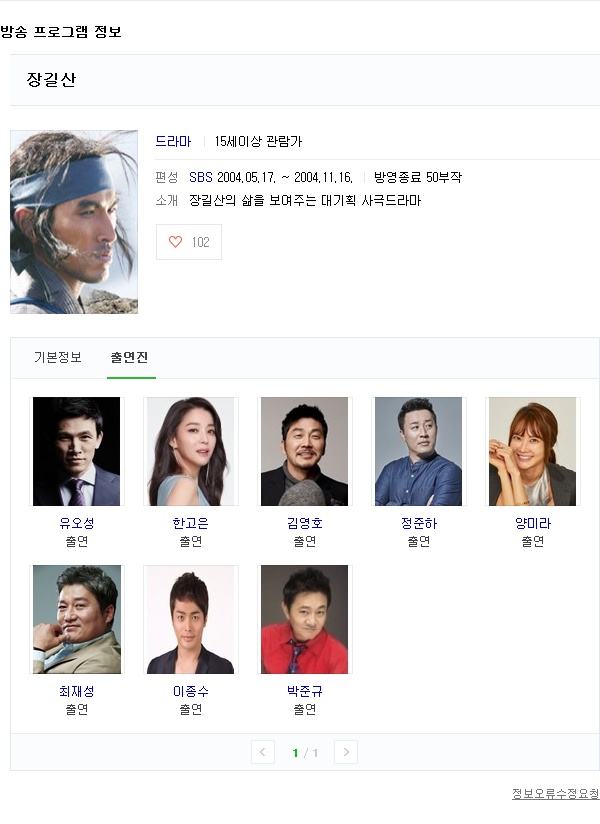Click 양미라 actress photo
The width and height of the screenshot is (600, 824).
click(x=533, y=451)
